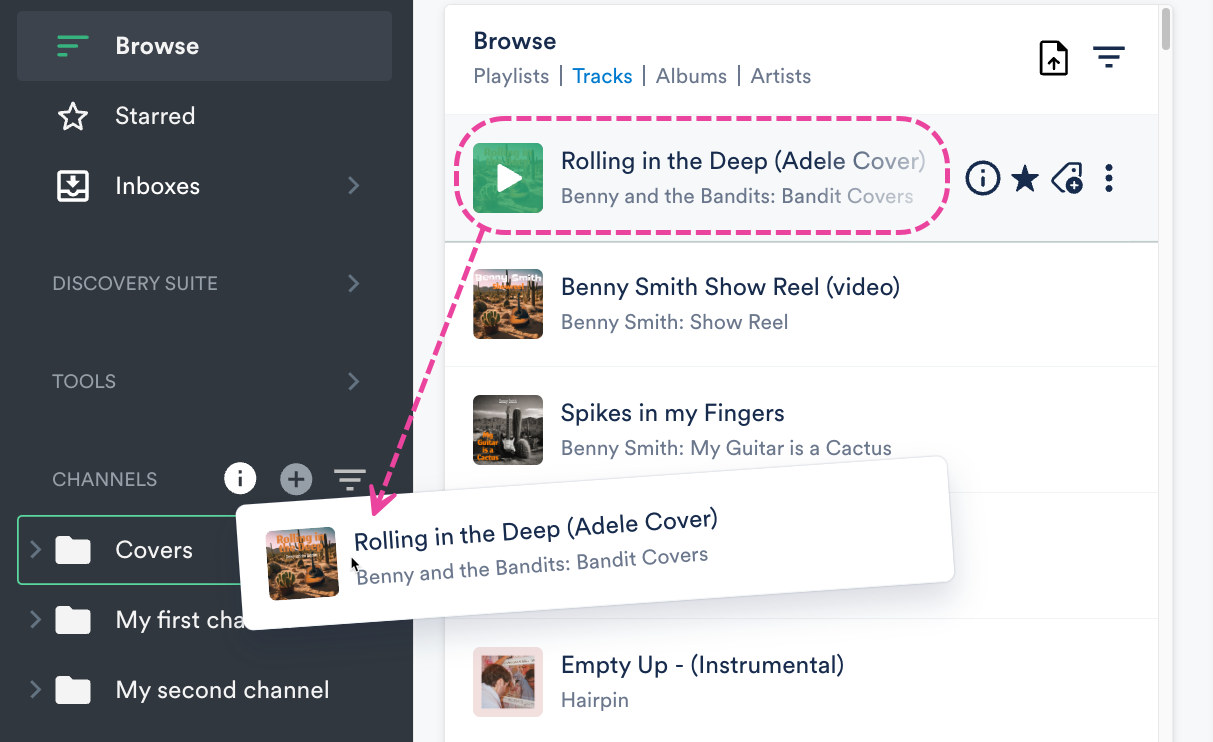This screenshot has width=1213, height=742.
Task: Open more options for Rolling in the Deep
Action: [x=1108, y=179]
